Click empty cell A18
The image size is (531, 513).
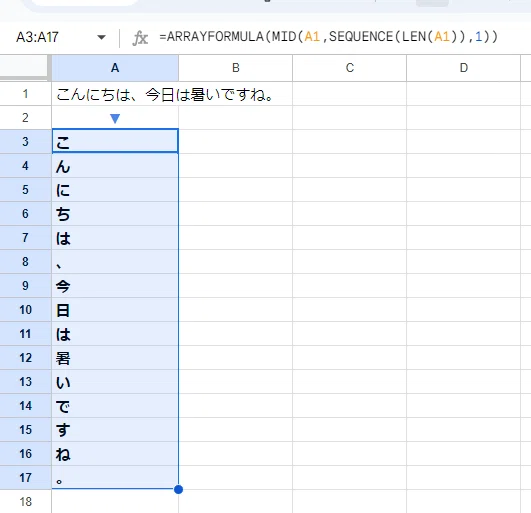[x=115, y=501]
